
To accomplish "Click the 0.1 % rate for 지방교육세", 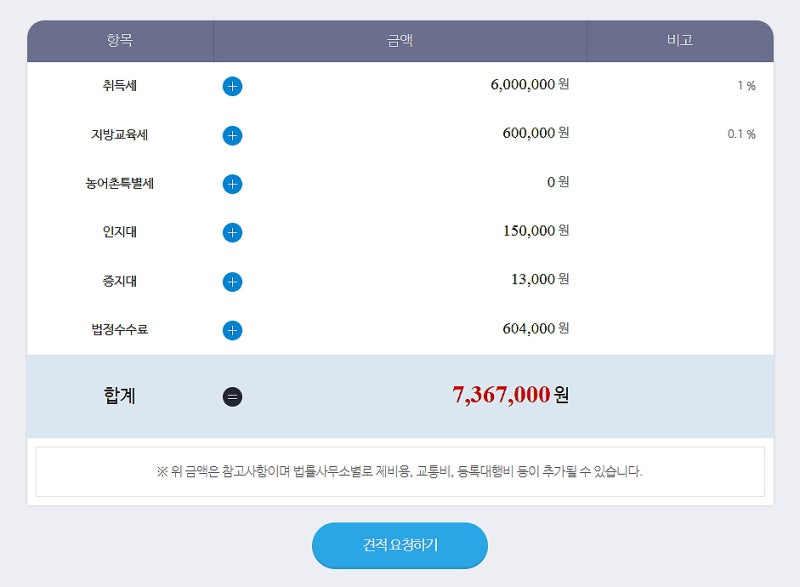I will 741,134.
